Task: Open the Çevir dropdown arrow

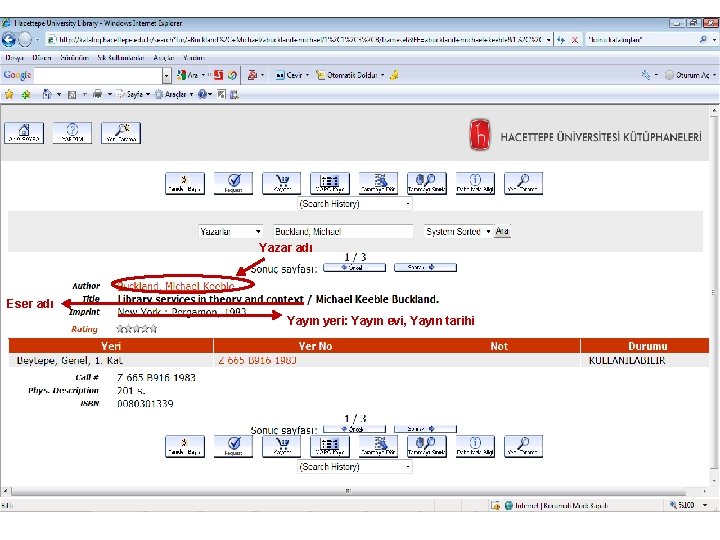Action: coord(307,75)
